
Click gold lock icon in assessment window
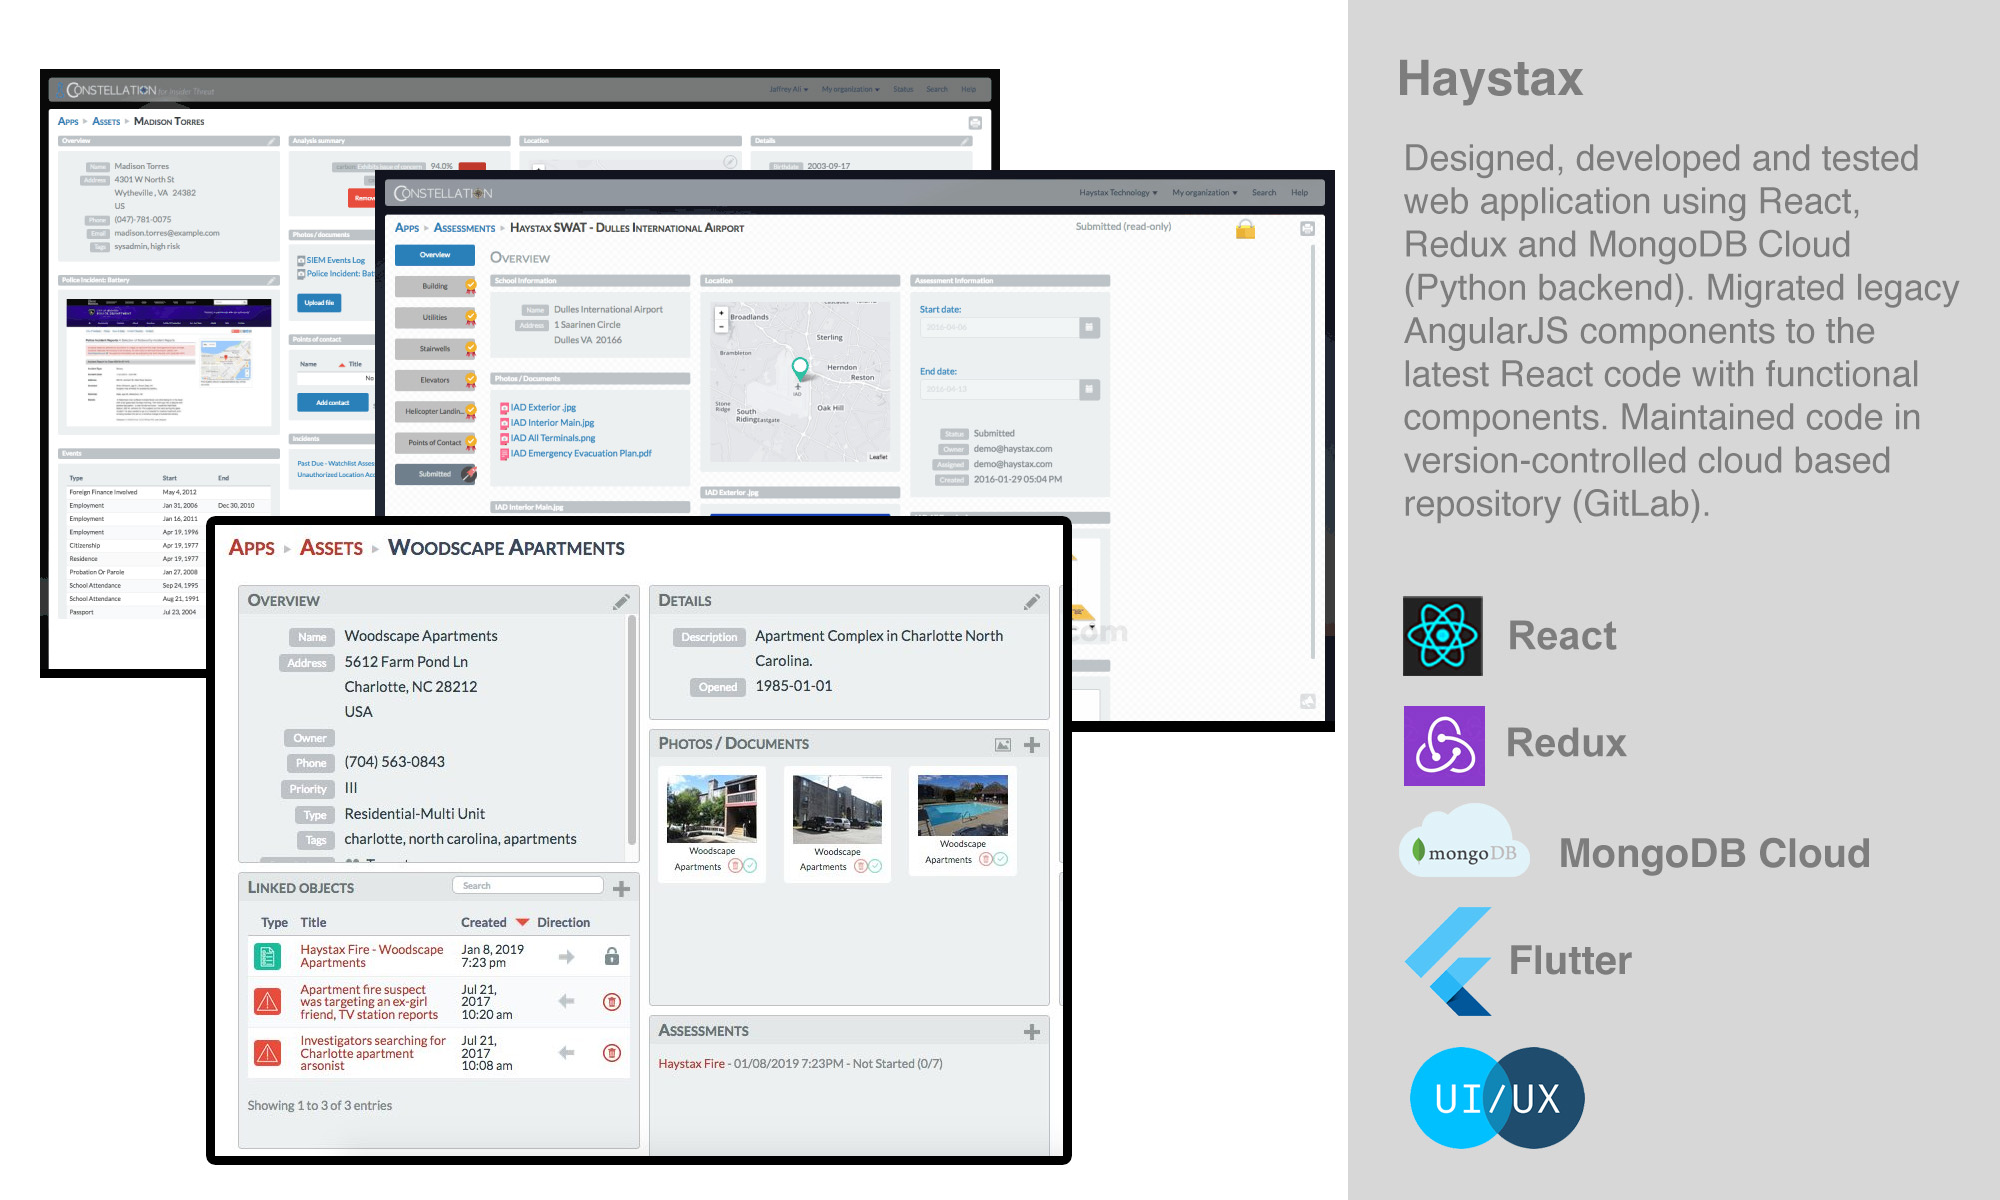tap(1245, 229)
